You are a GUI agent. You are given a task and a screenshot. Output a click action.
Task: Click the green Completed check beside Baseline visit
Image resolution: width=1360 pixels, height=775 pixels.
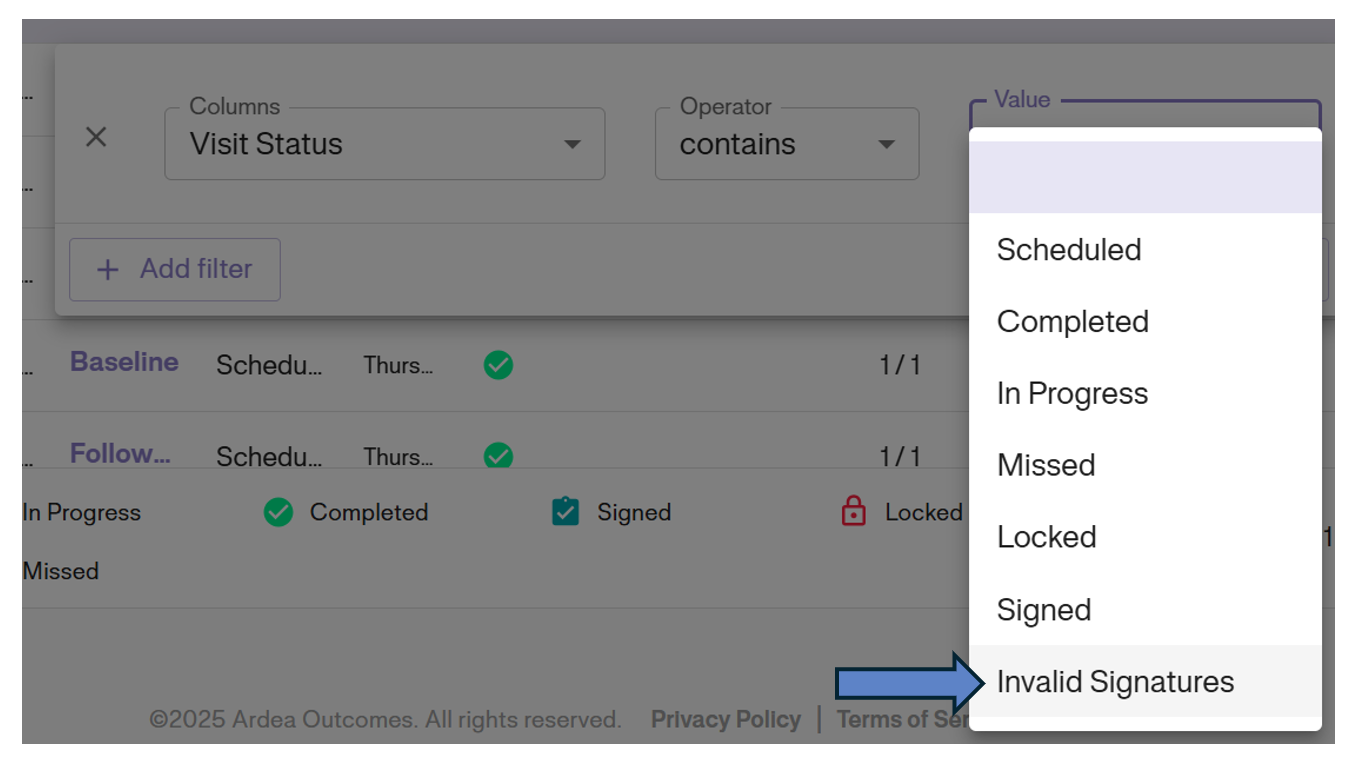click(497, 365)
